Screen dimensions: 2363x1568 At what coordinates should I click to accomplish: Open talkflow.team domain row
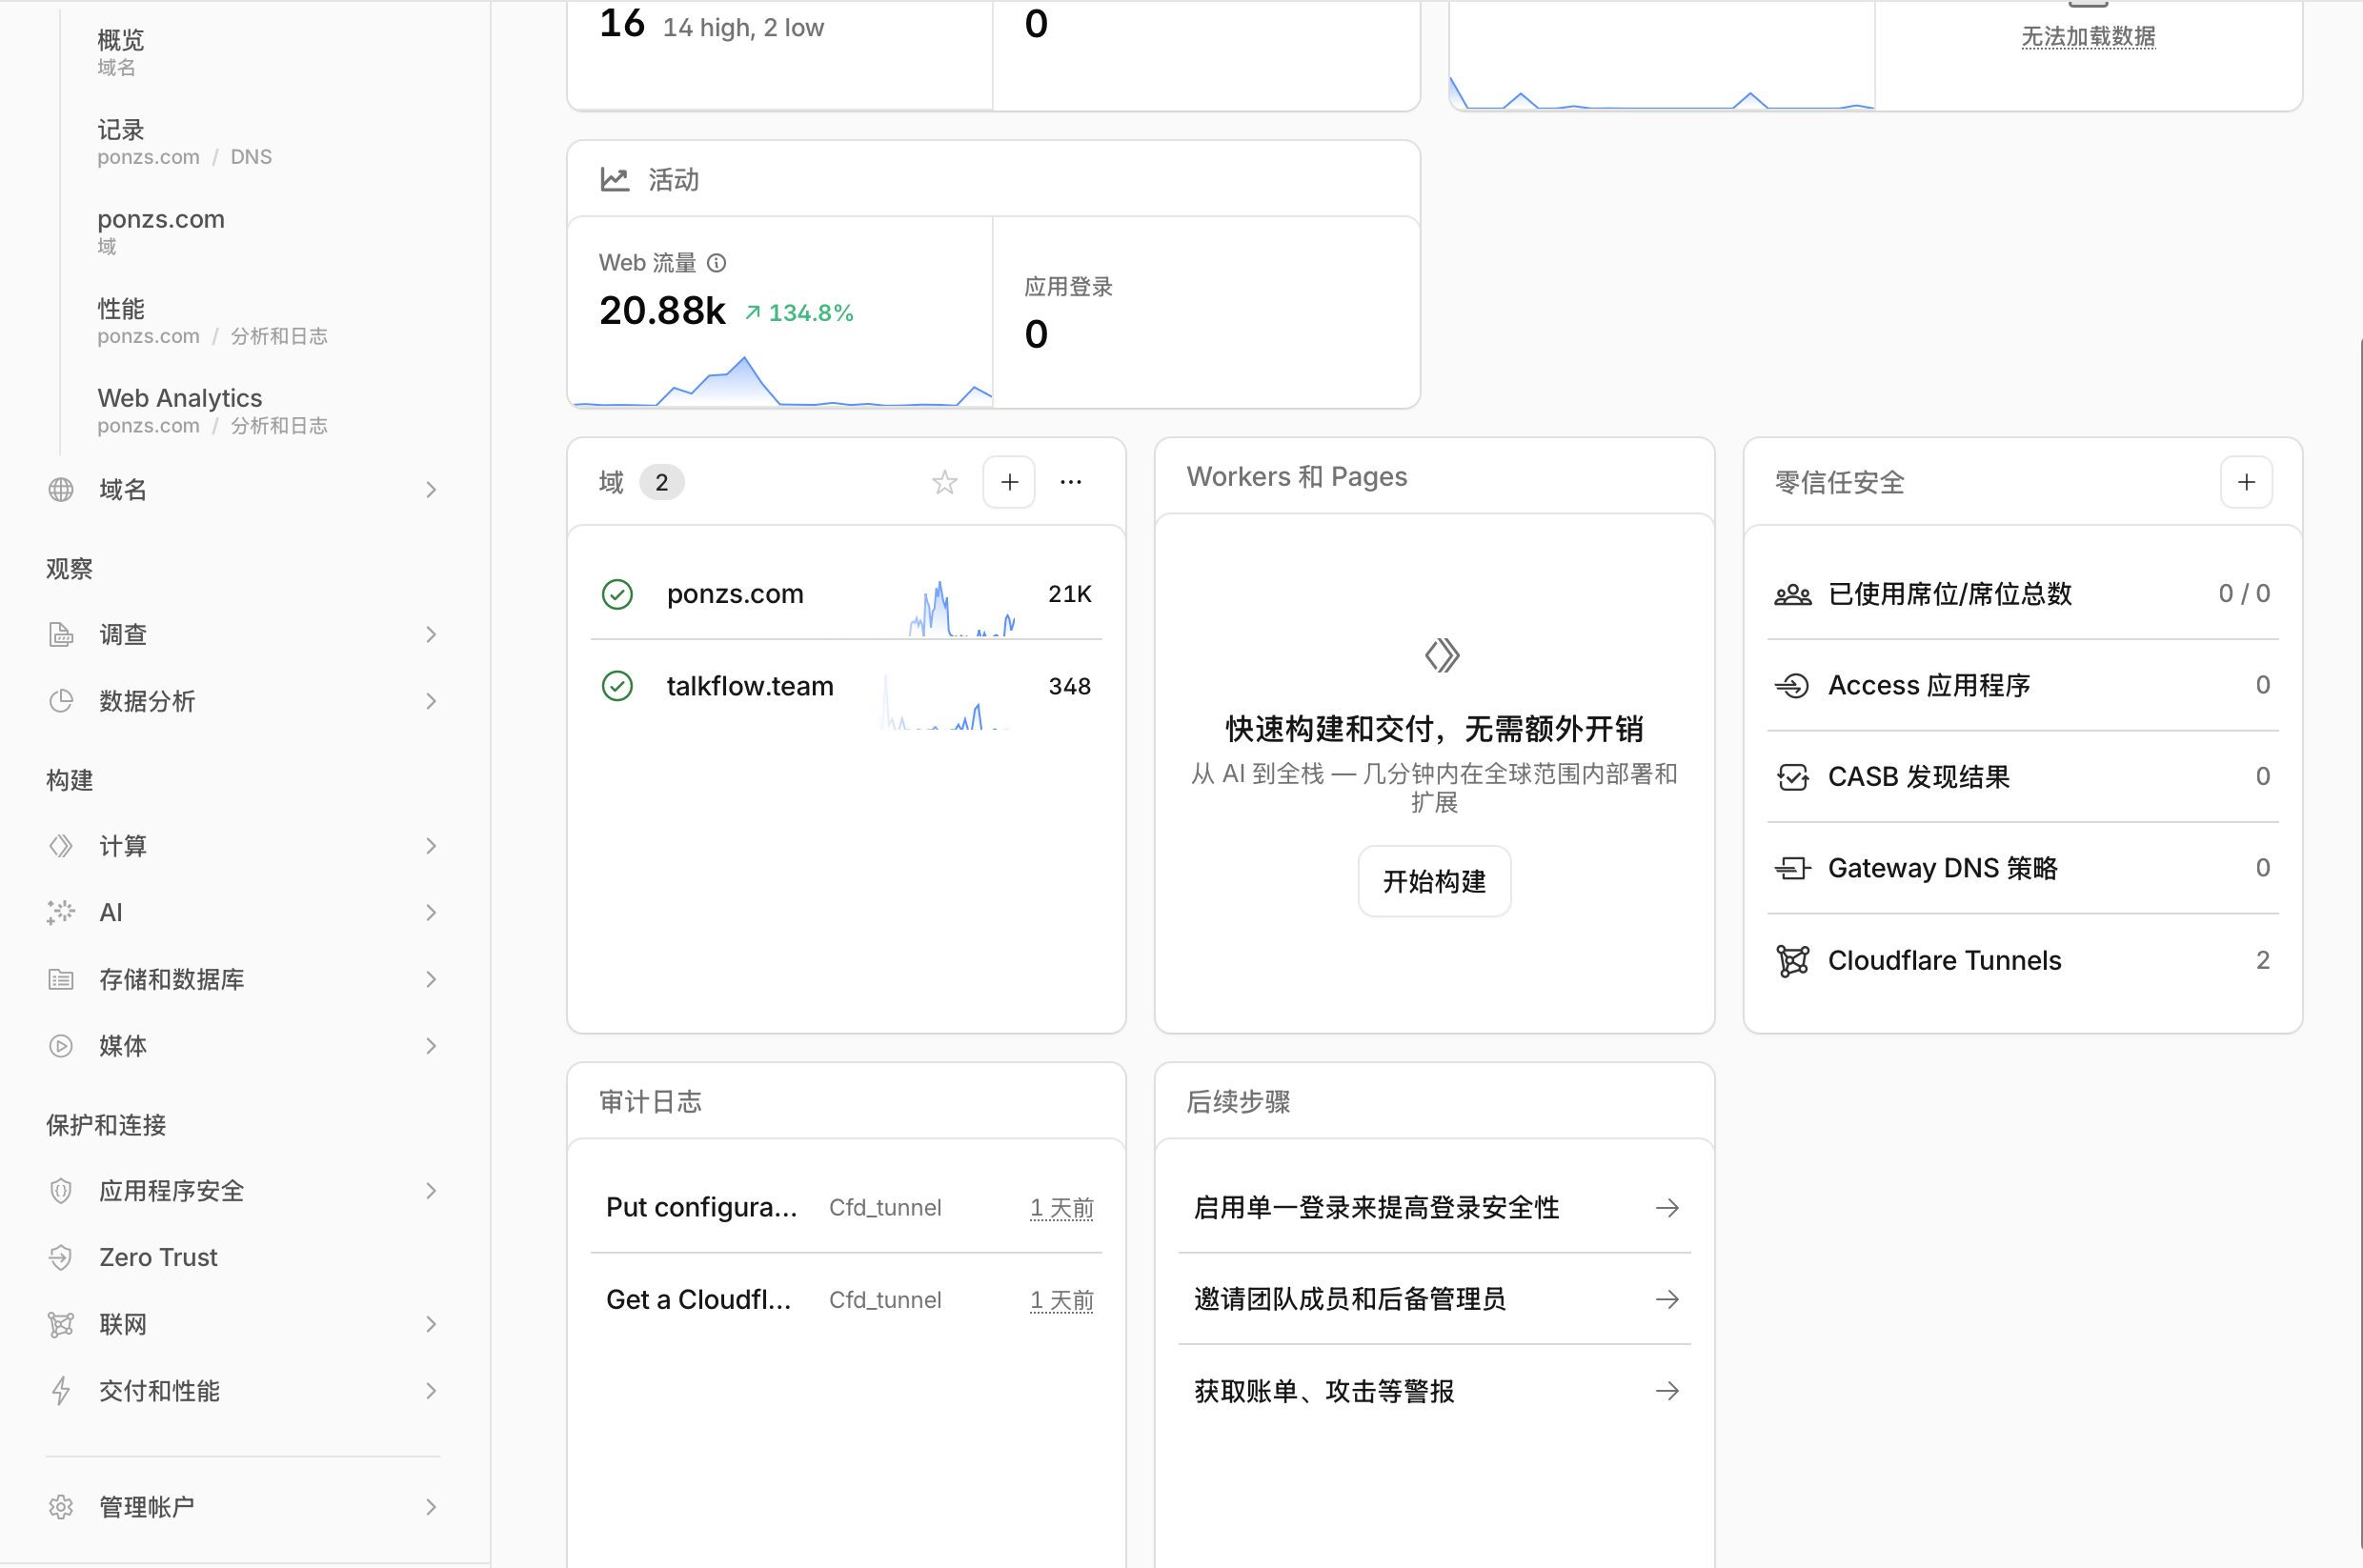pos(846,686)
